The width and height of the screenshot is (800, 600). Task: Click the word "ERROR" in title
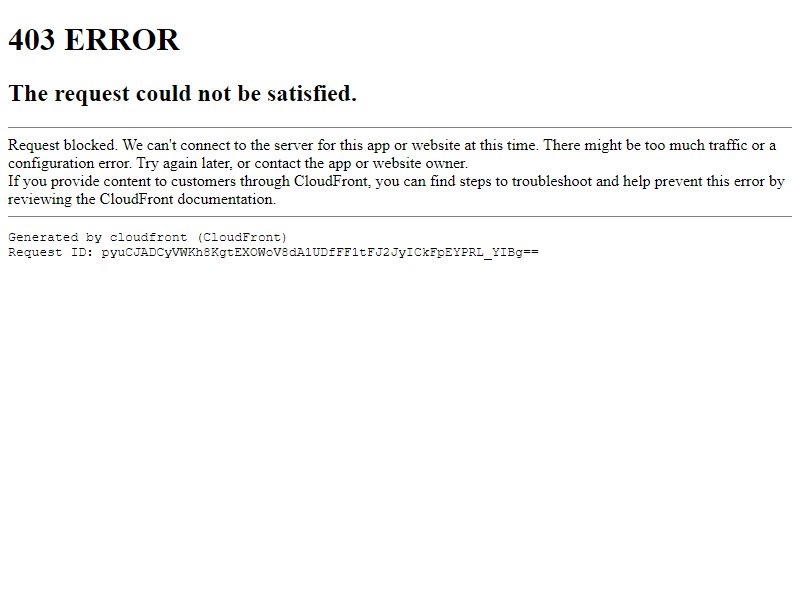pyautogui.click(x=122, y=40)
